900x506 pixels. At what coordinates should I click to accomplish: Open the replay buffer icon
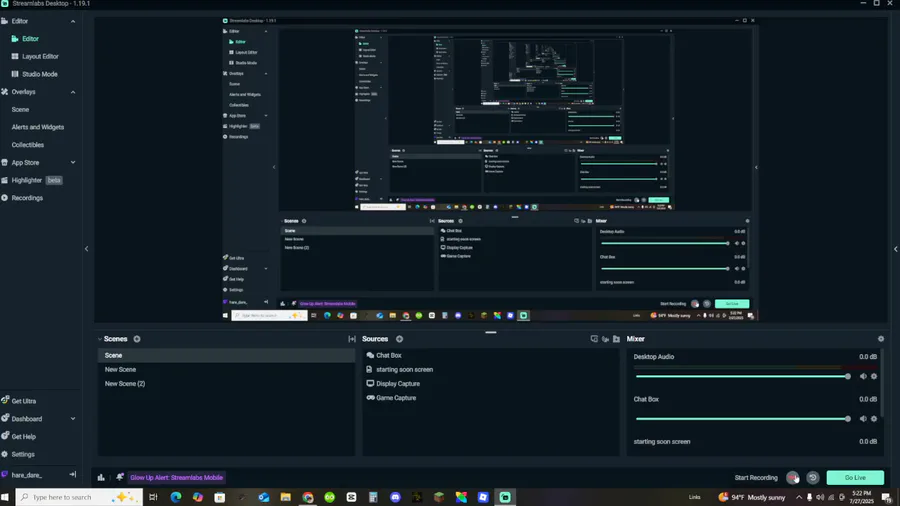pos(813,477)
